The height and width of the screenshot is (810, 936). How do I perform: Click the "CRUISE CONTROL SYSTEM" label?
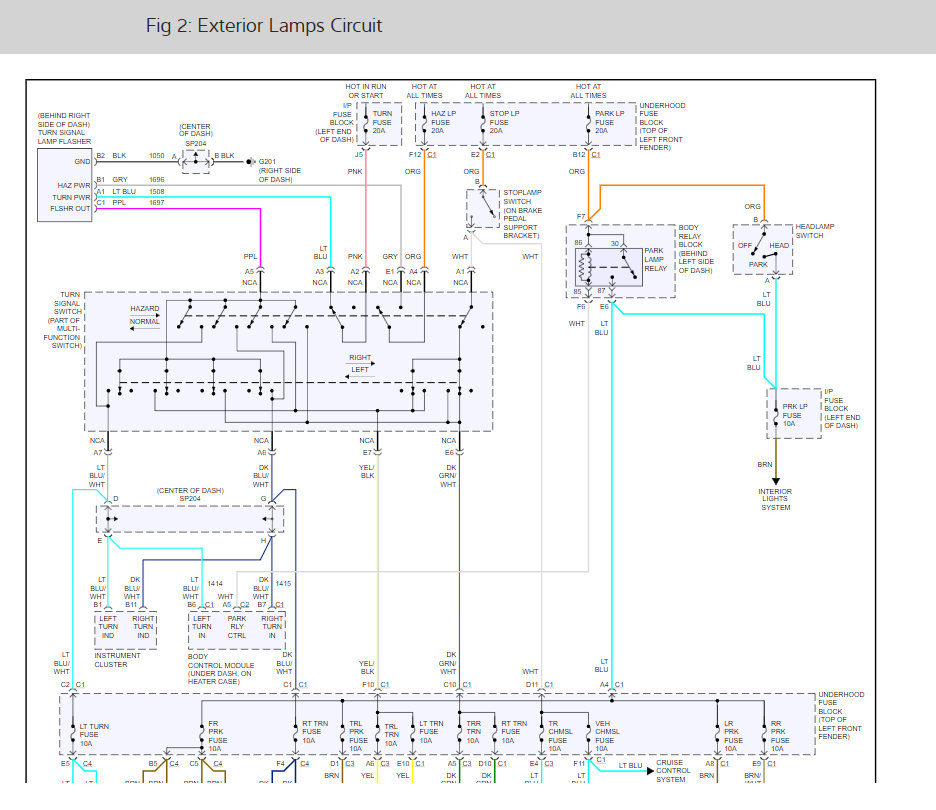673,771
